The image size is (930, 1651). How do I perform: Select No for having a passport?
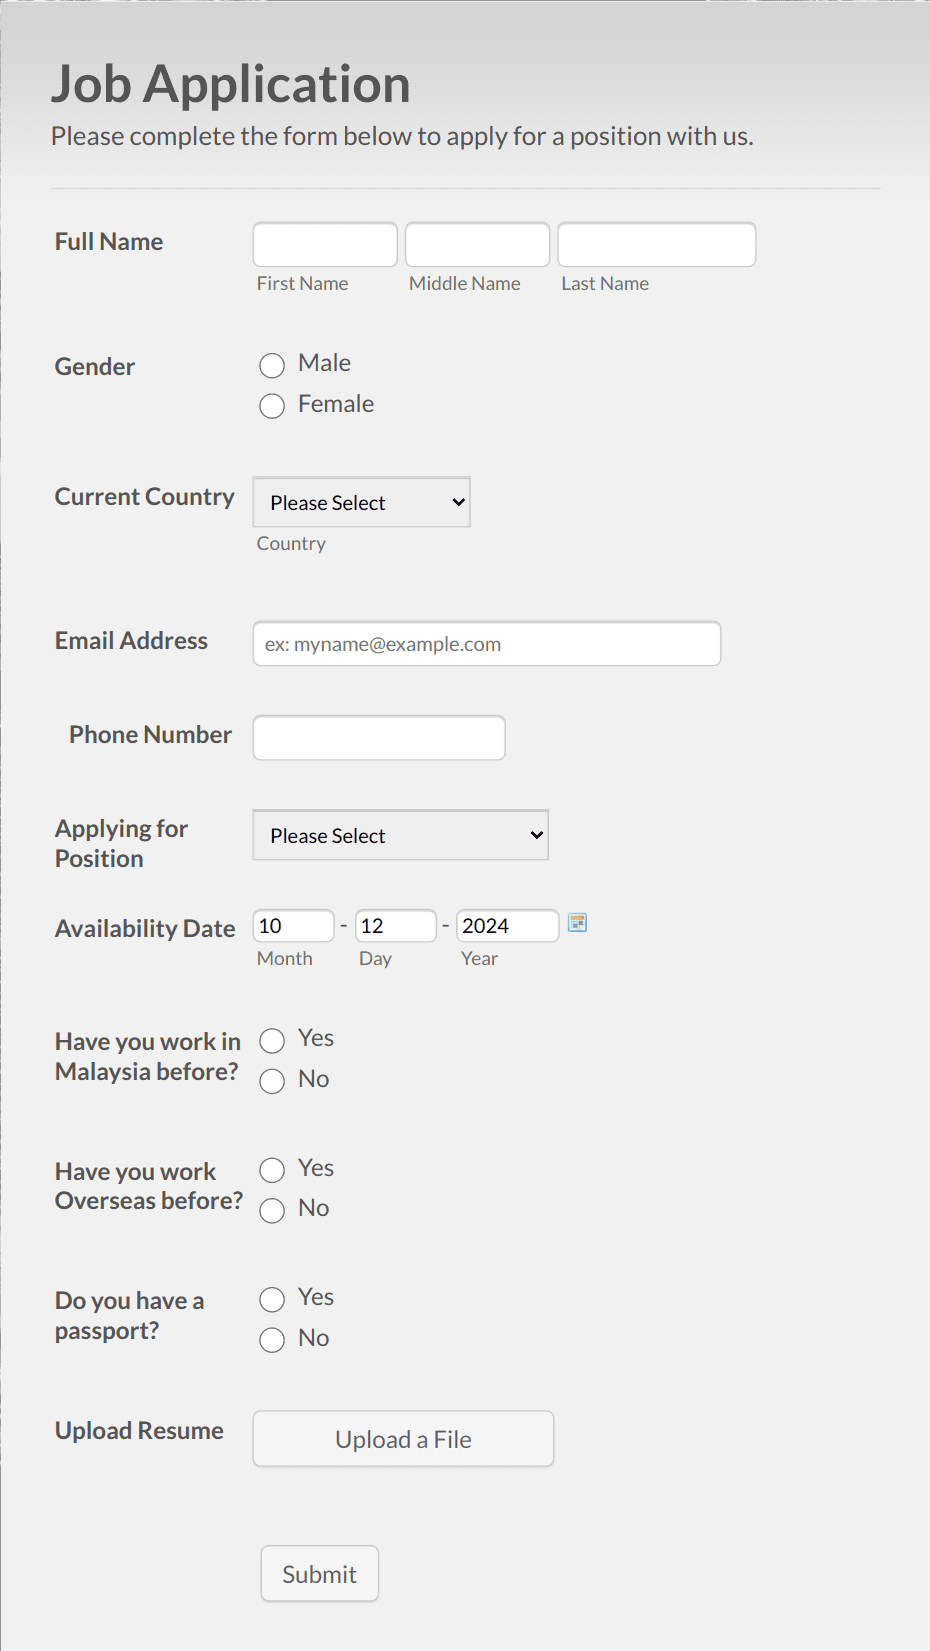[x=272, y=1340]
